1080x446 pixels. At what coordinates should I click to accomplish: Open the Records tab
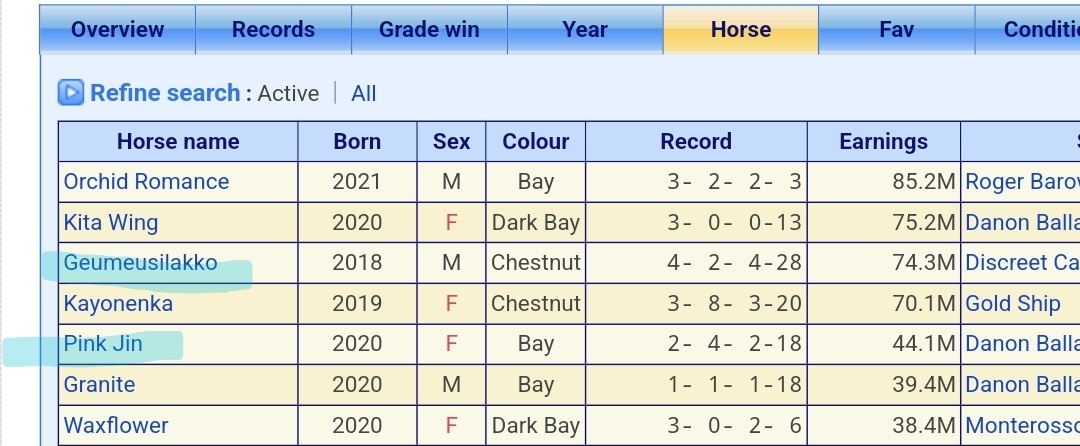[273, 30]
